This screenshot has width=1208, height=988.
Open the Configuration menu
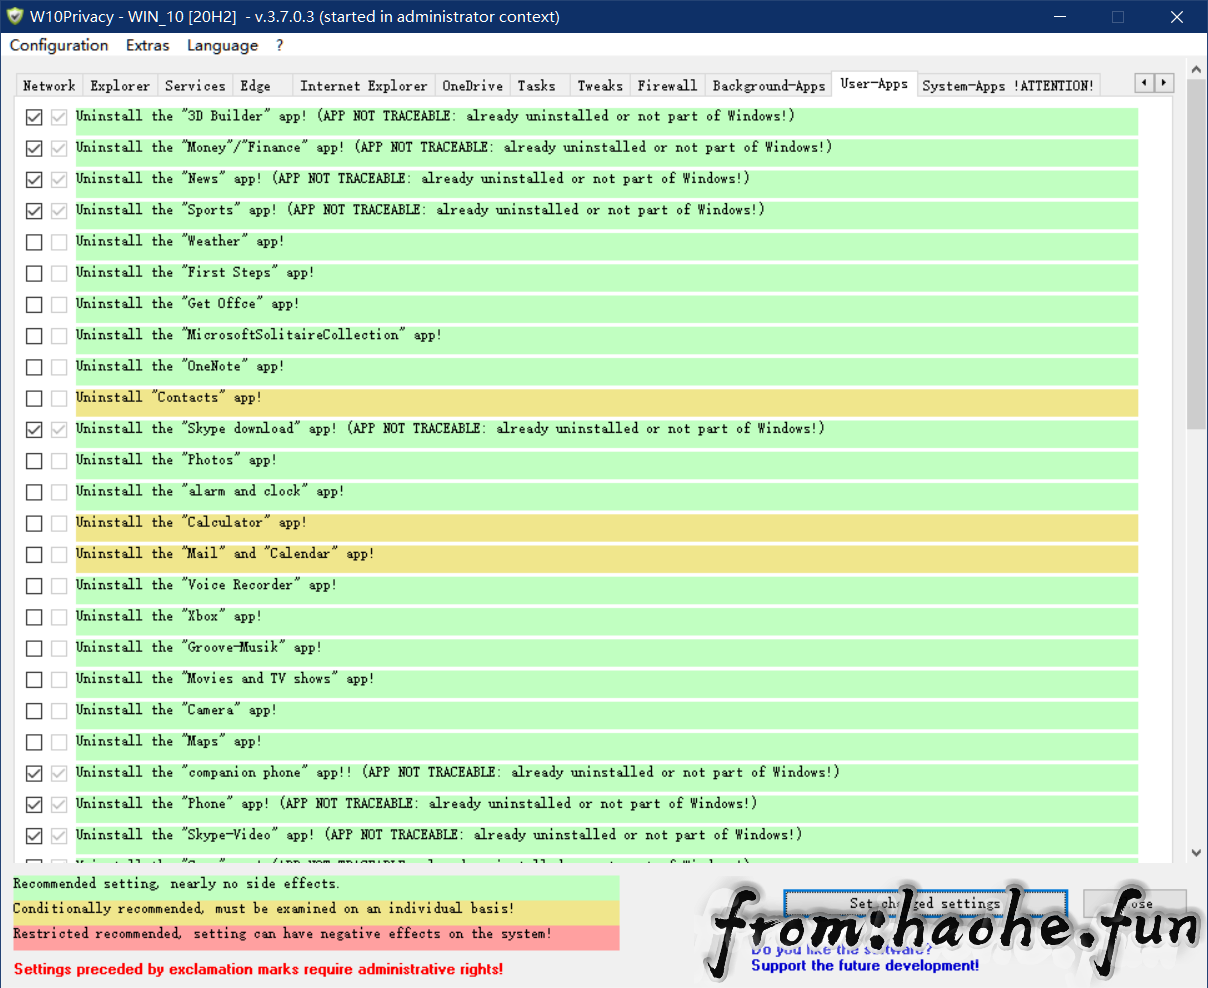pyautogui.click(x=59, y=45)
